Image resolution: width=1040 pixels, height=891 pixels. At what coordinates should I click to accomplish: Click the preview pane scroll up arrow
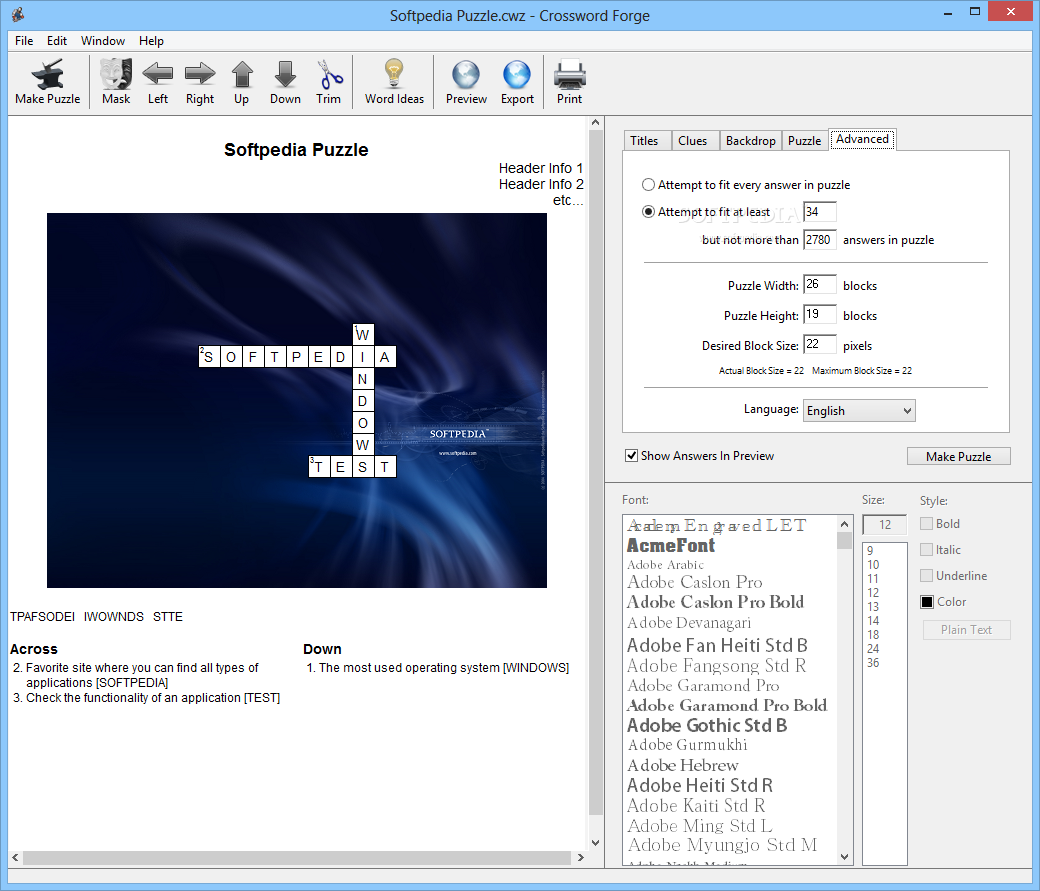[x=595, y=123]
